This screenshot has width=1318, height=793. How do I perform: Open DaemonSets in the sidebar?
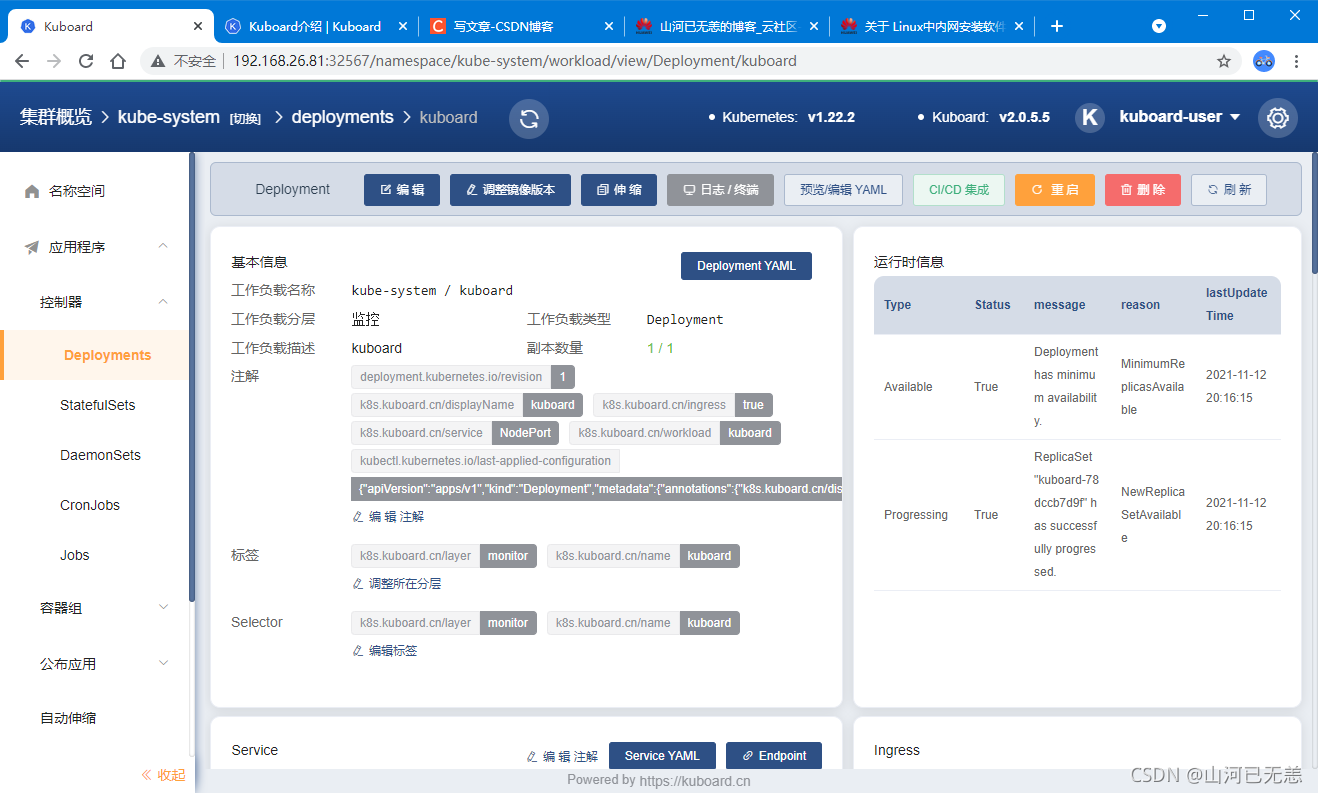click(100, 455)
